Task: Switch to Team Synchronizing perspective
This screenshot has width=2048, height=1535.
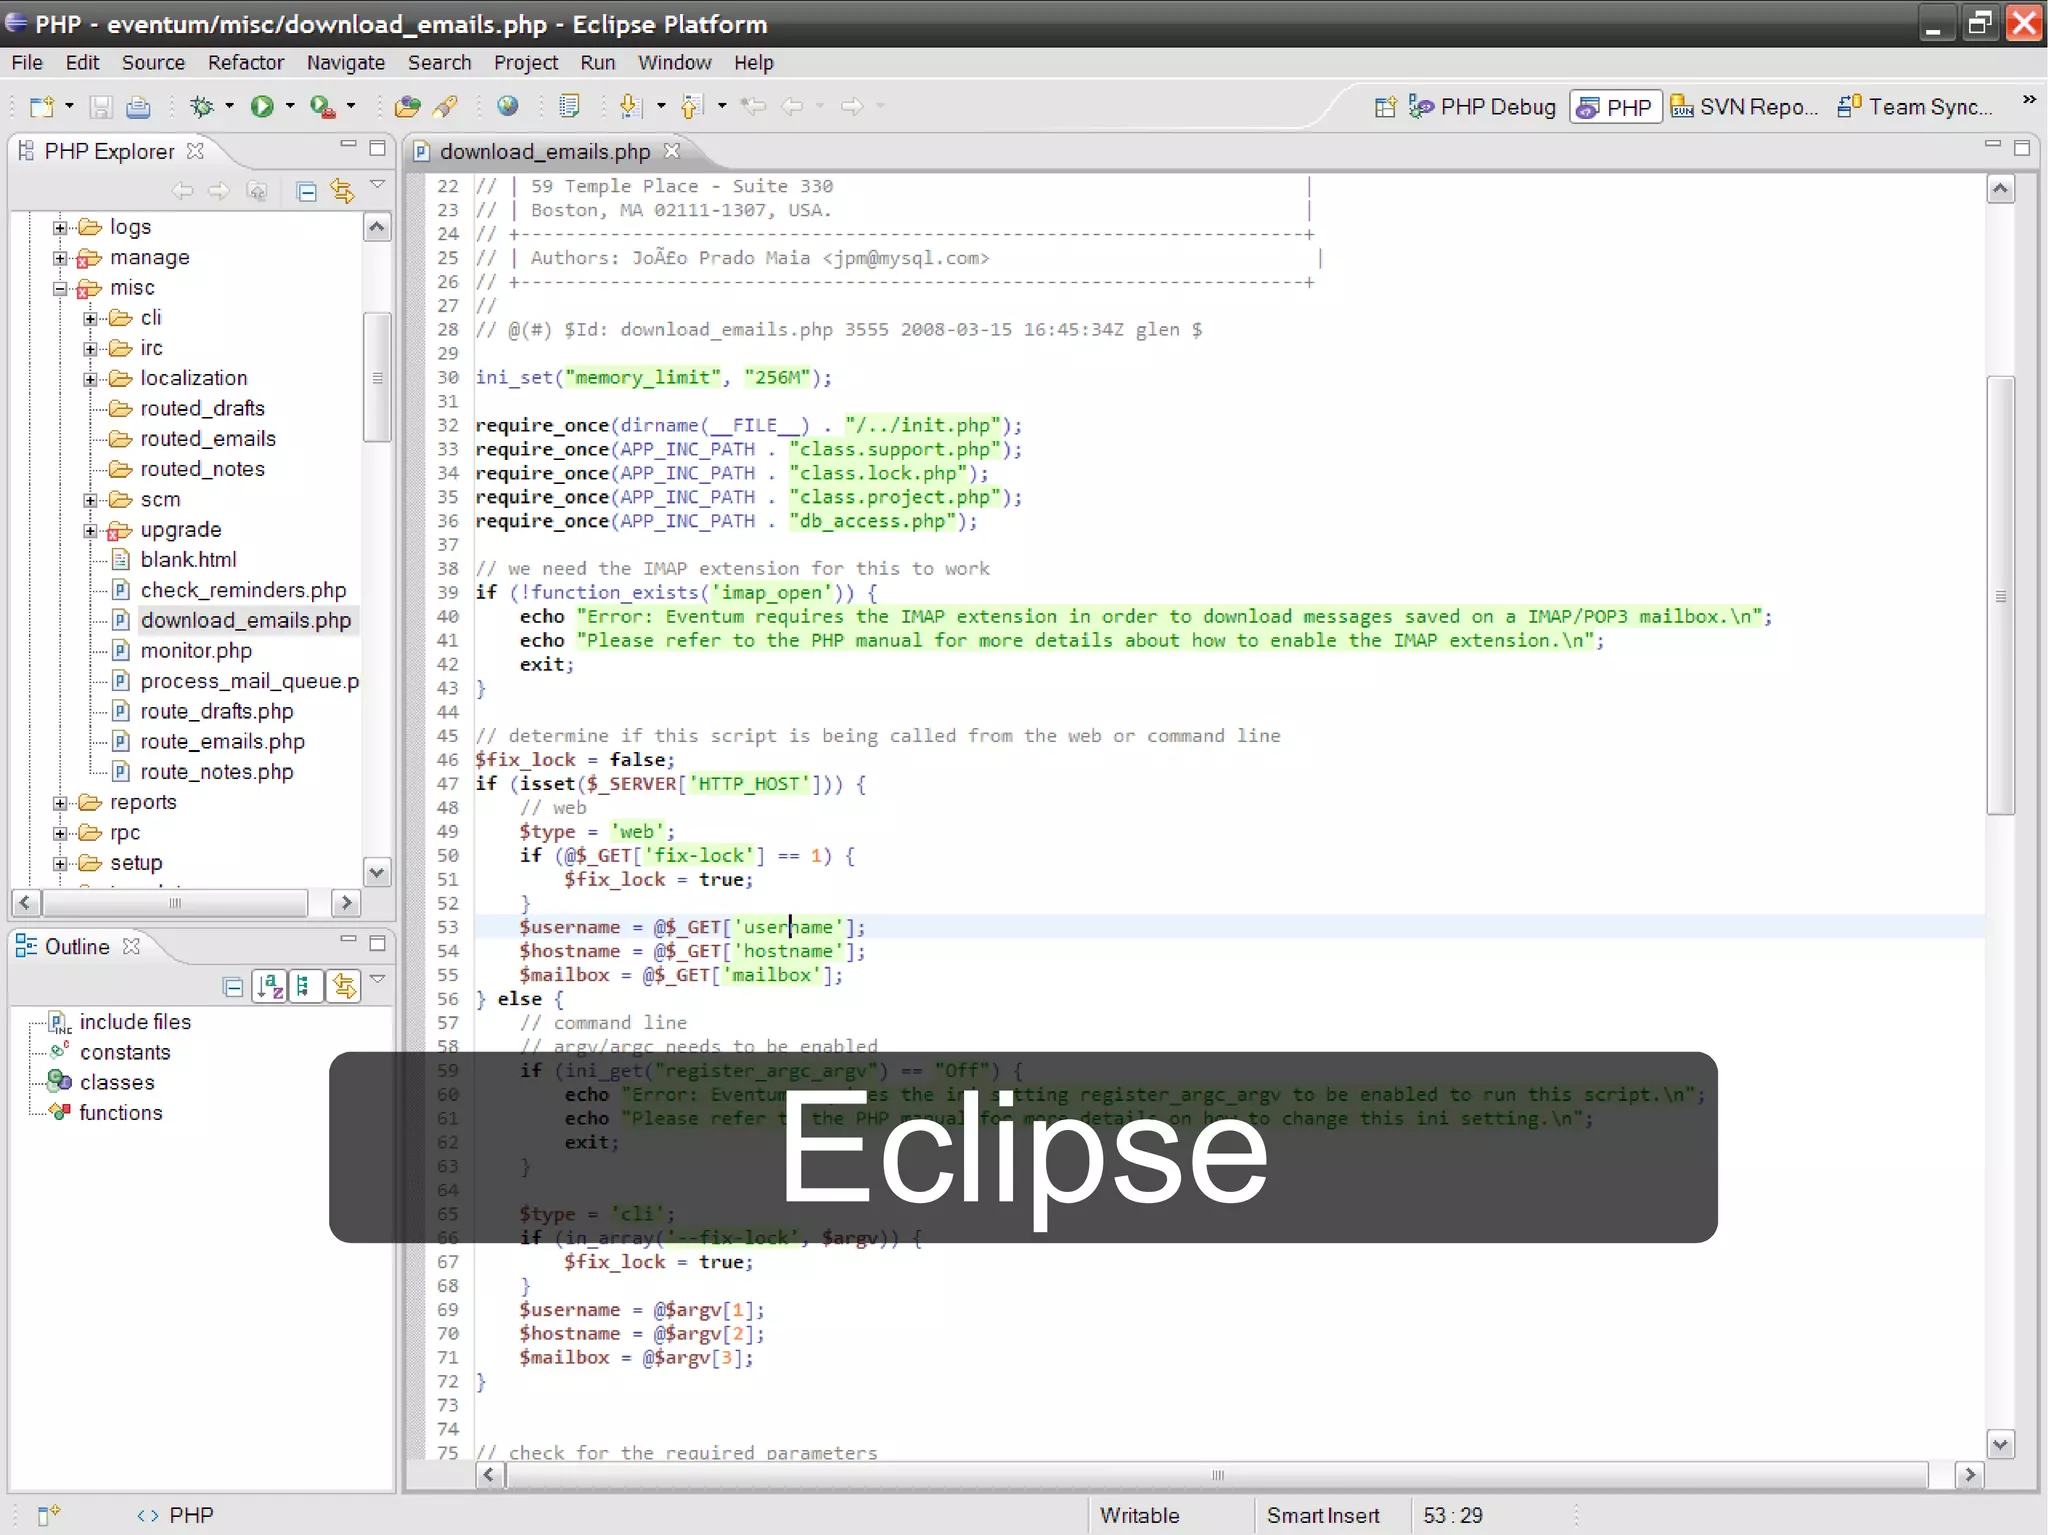Action: coord(1915,107)
